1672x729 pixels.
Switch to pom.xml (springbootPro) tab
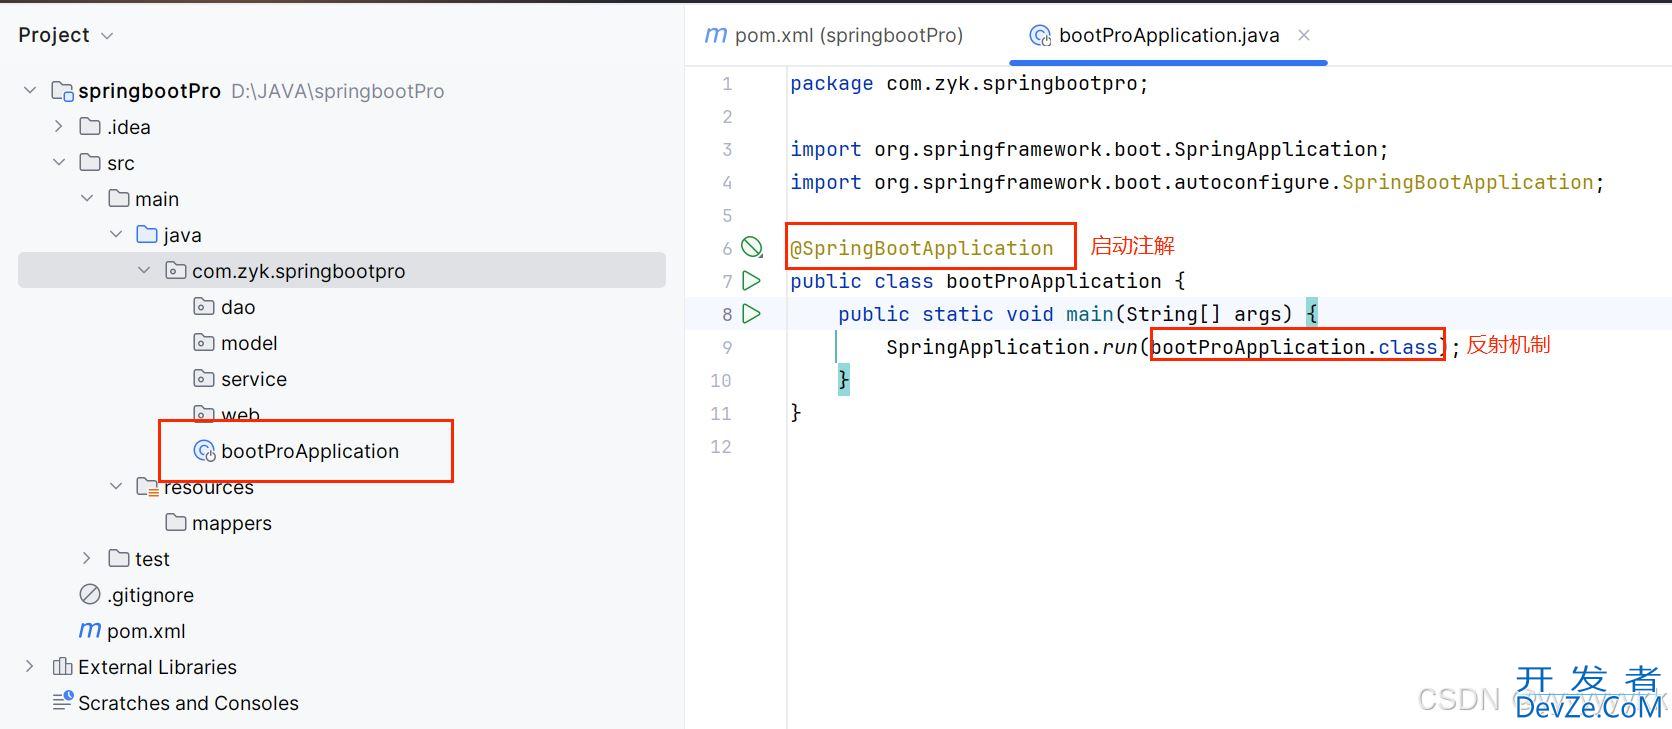(x=835, y=36)
